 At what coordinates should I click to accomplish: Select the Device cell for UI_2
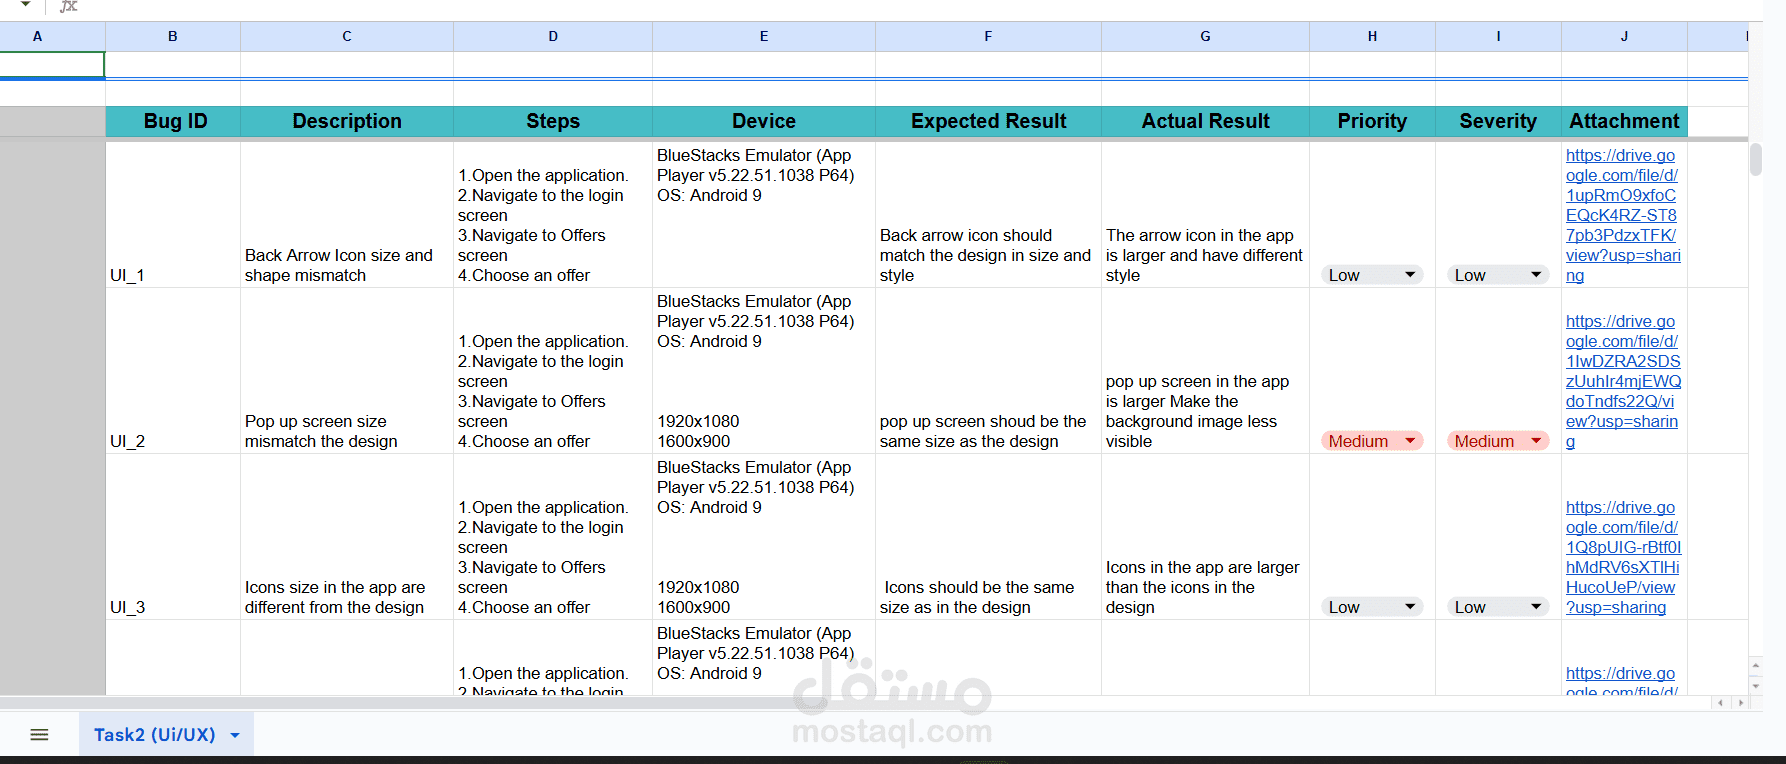point(764,371)
